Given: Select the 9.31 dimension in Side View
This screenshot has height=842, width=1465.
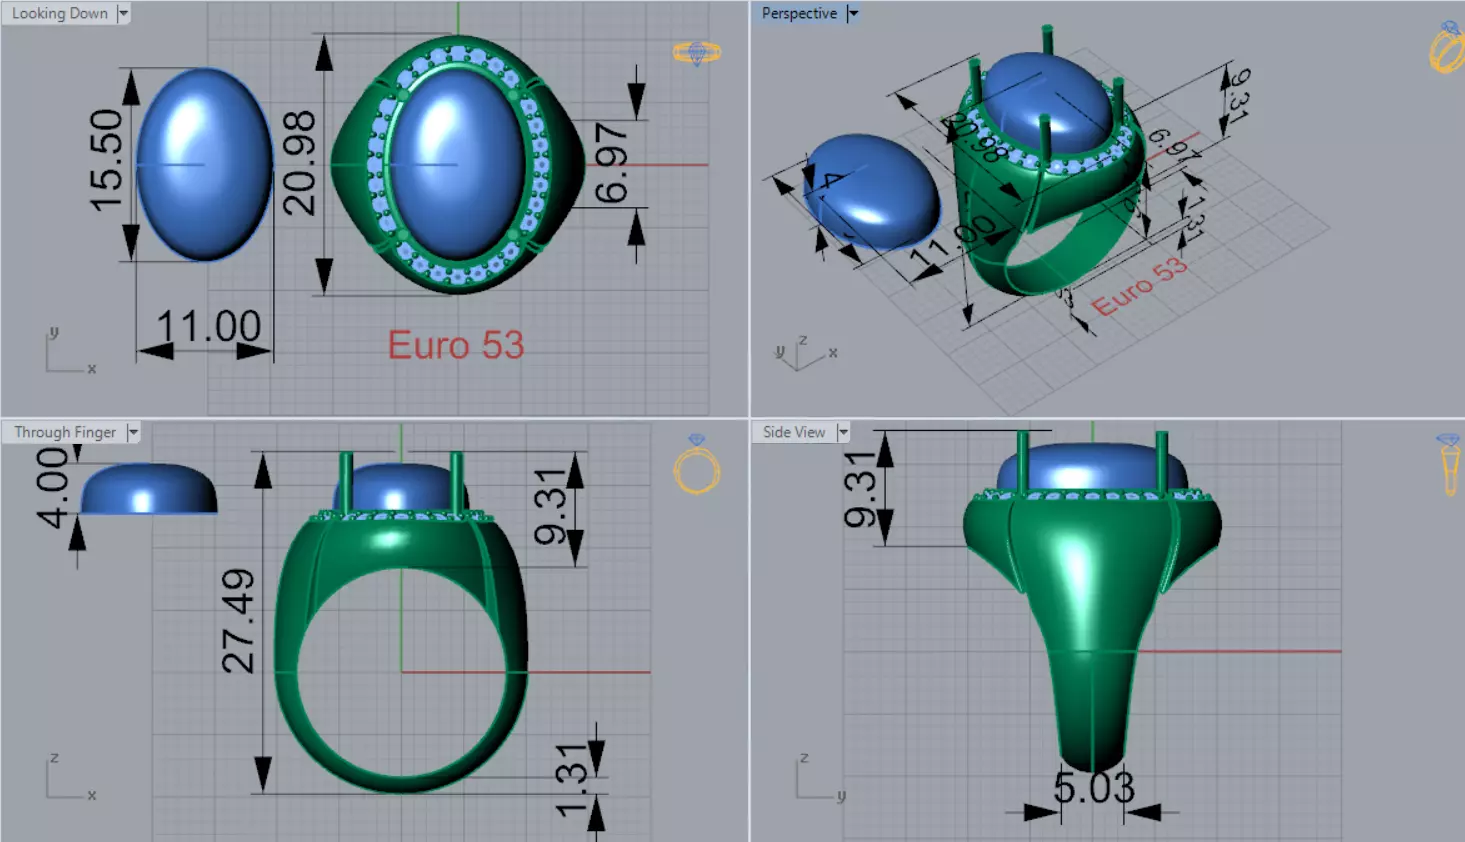Looking at the screenshot, I should [x=861, y=489].
